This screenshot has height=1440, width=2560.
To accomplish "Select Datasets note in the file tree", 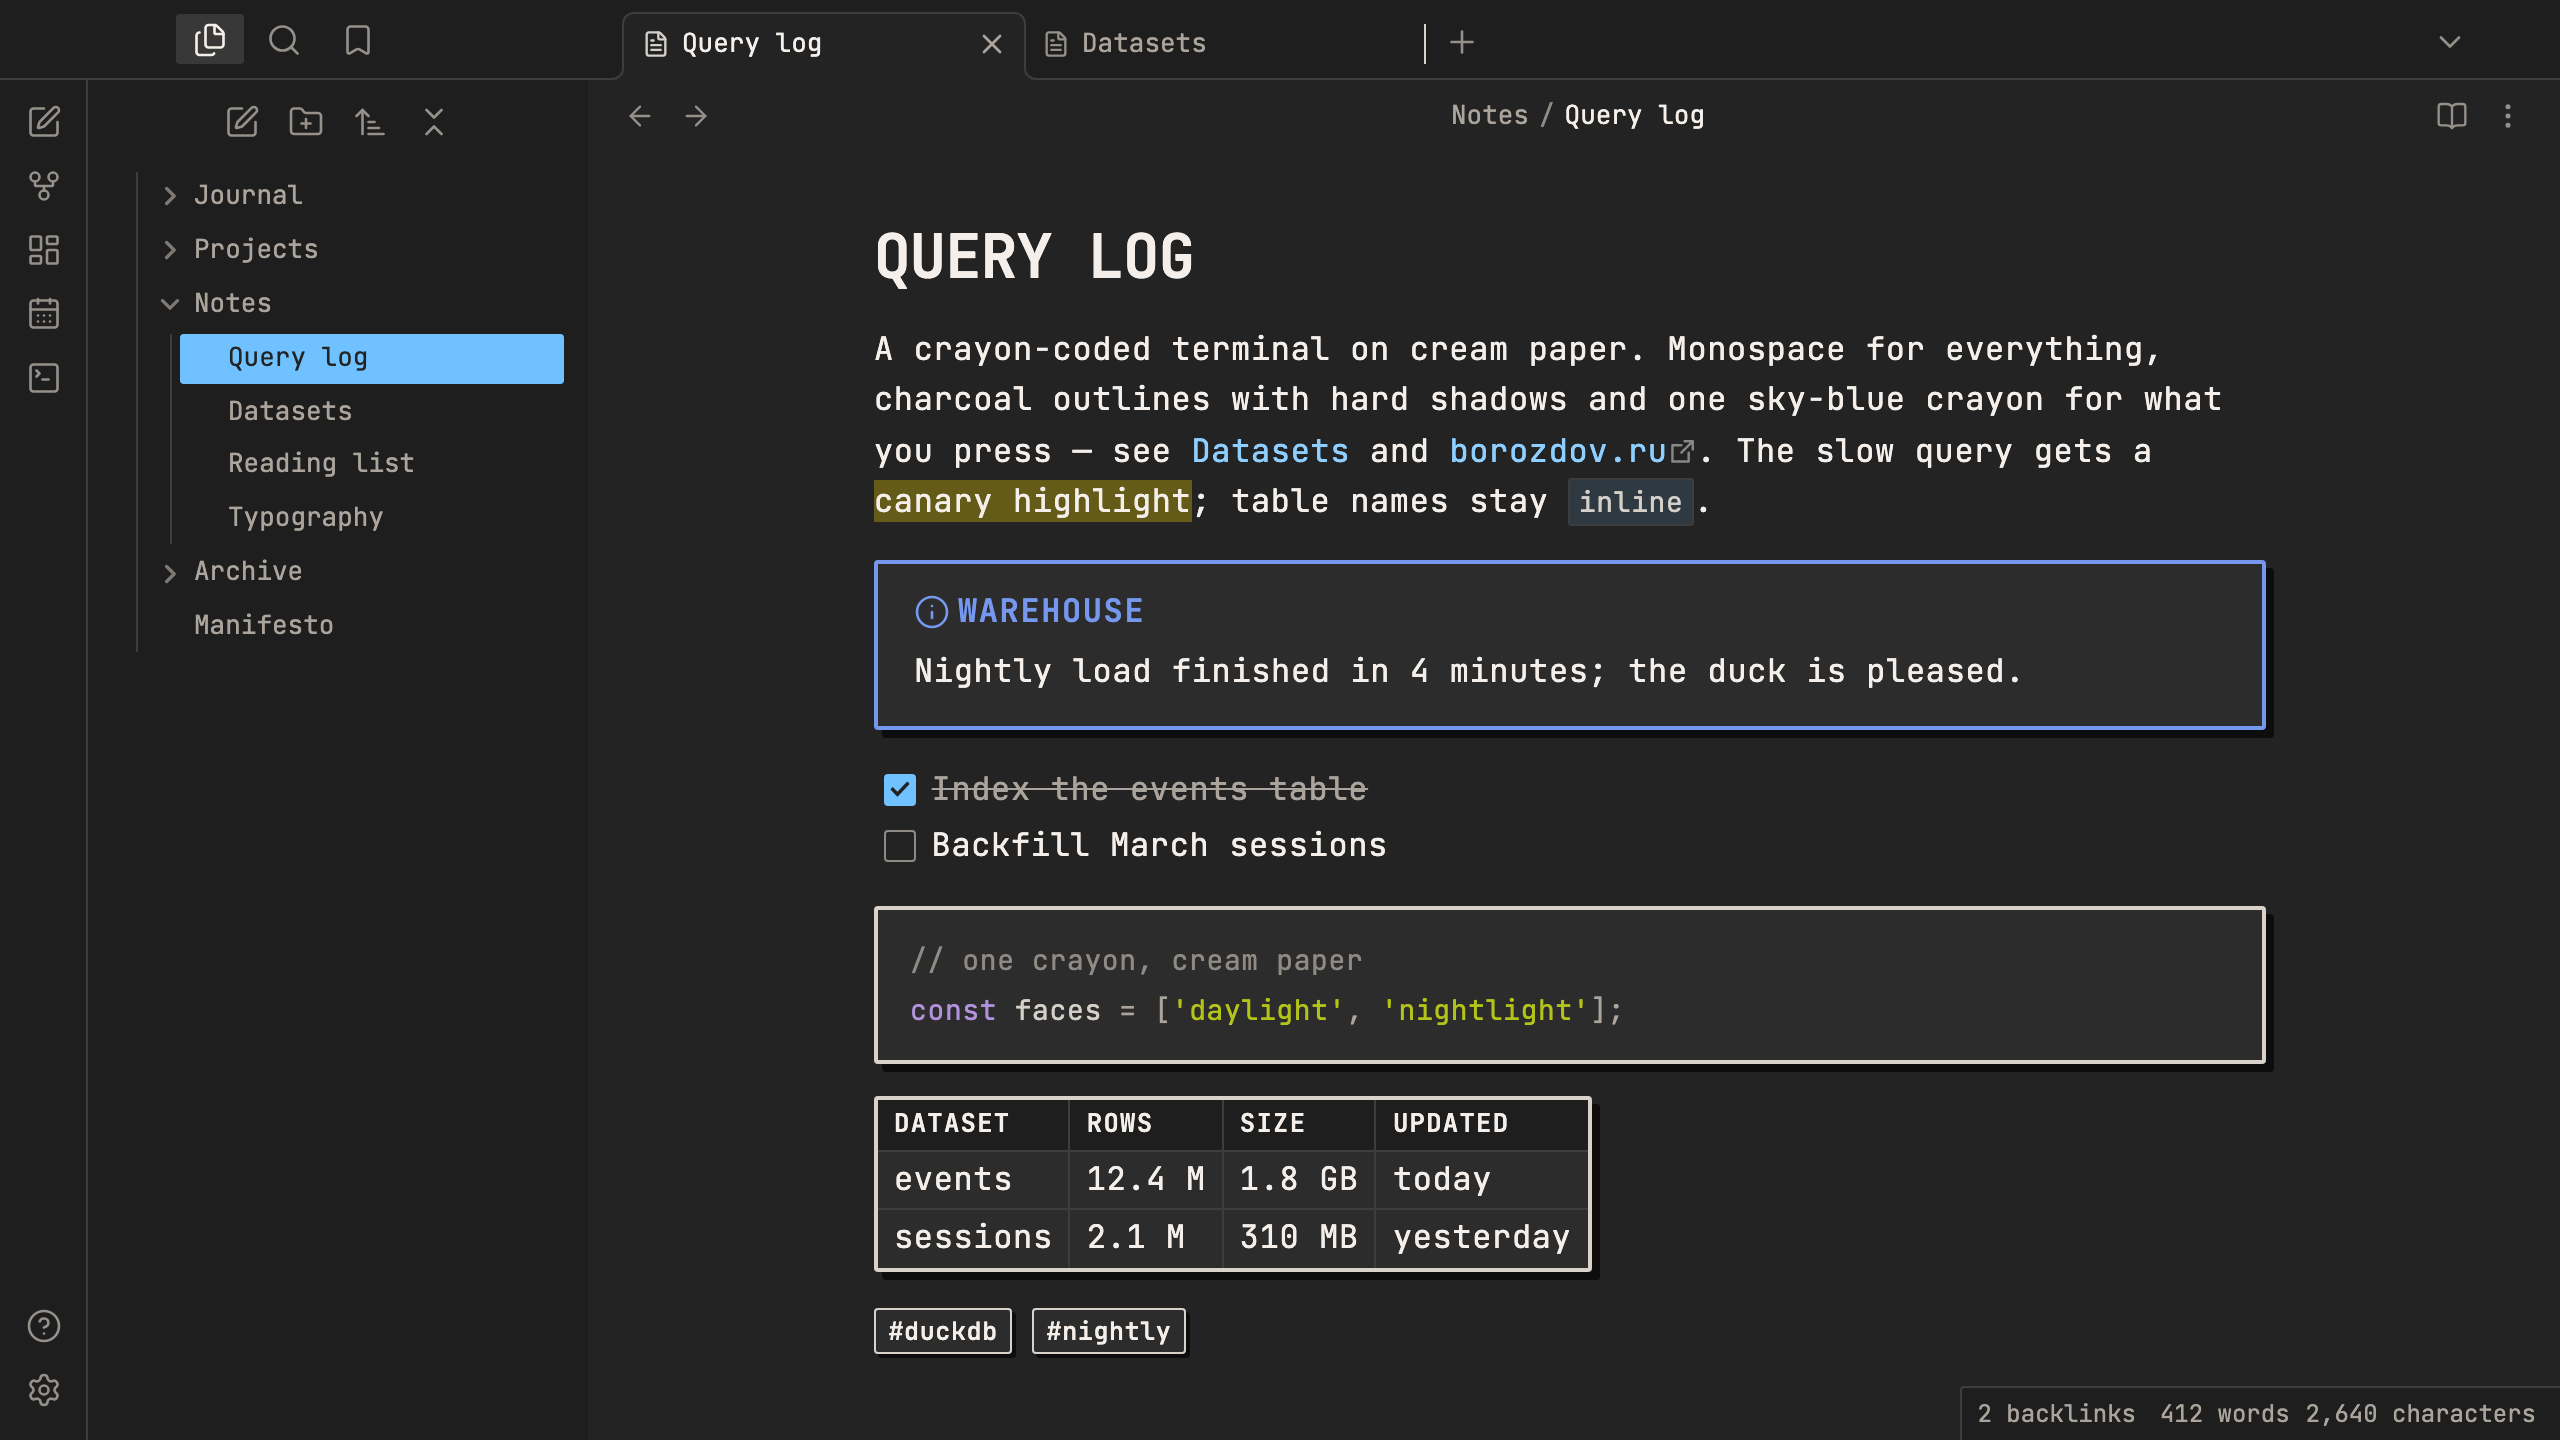I will pos(372,411).
